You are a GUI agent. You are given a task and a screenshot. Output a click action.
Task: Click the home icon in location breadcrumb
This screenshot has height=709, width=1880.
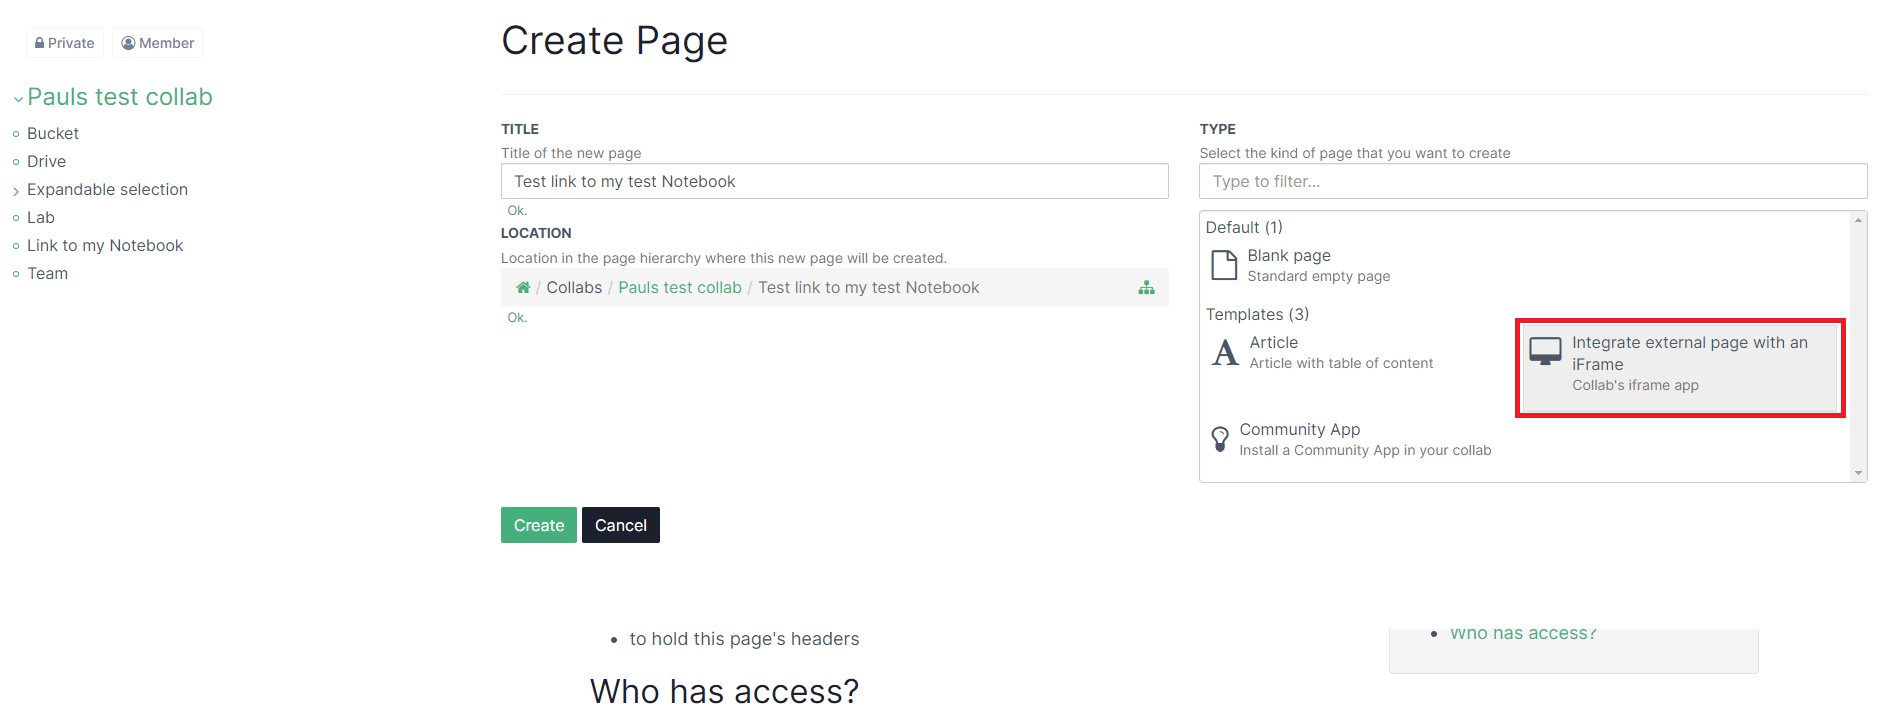pos(522,288)
